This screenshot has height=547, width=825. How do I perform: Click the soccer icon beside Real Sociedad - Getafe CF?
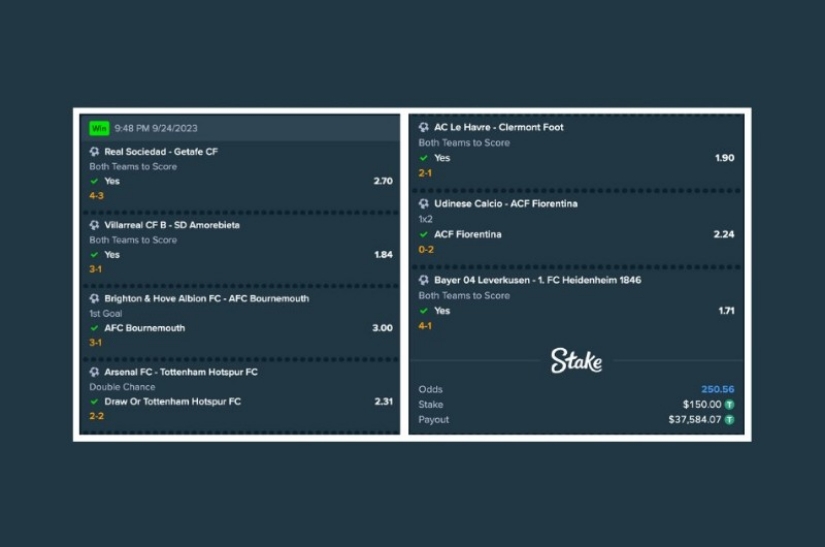[94, 151]
